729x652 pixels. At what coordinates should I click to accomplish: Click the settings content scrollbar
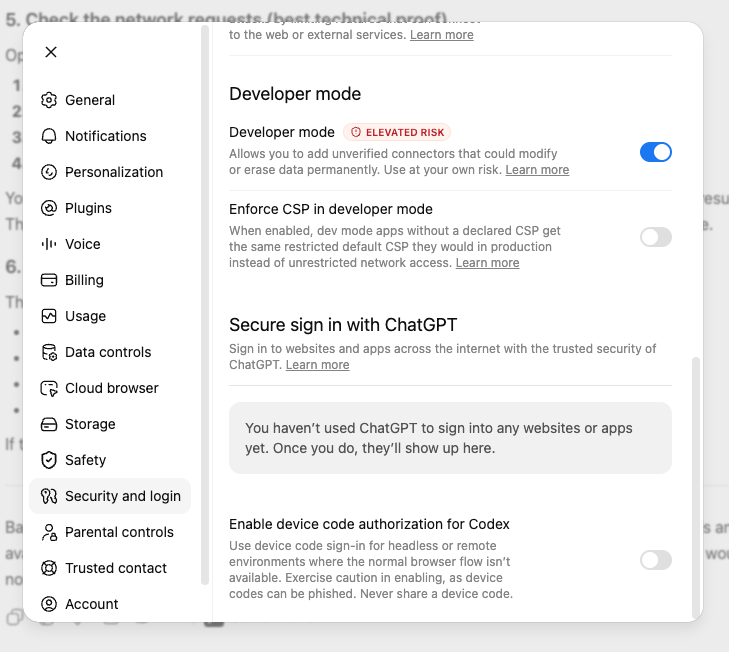696,487
